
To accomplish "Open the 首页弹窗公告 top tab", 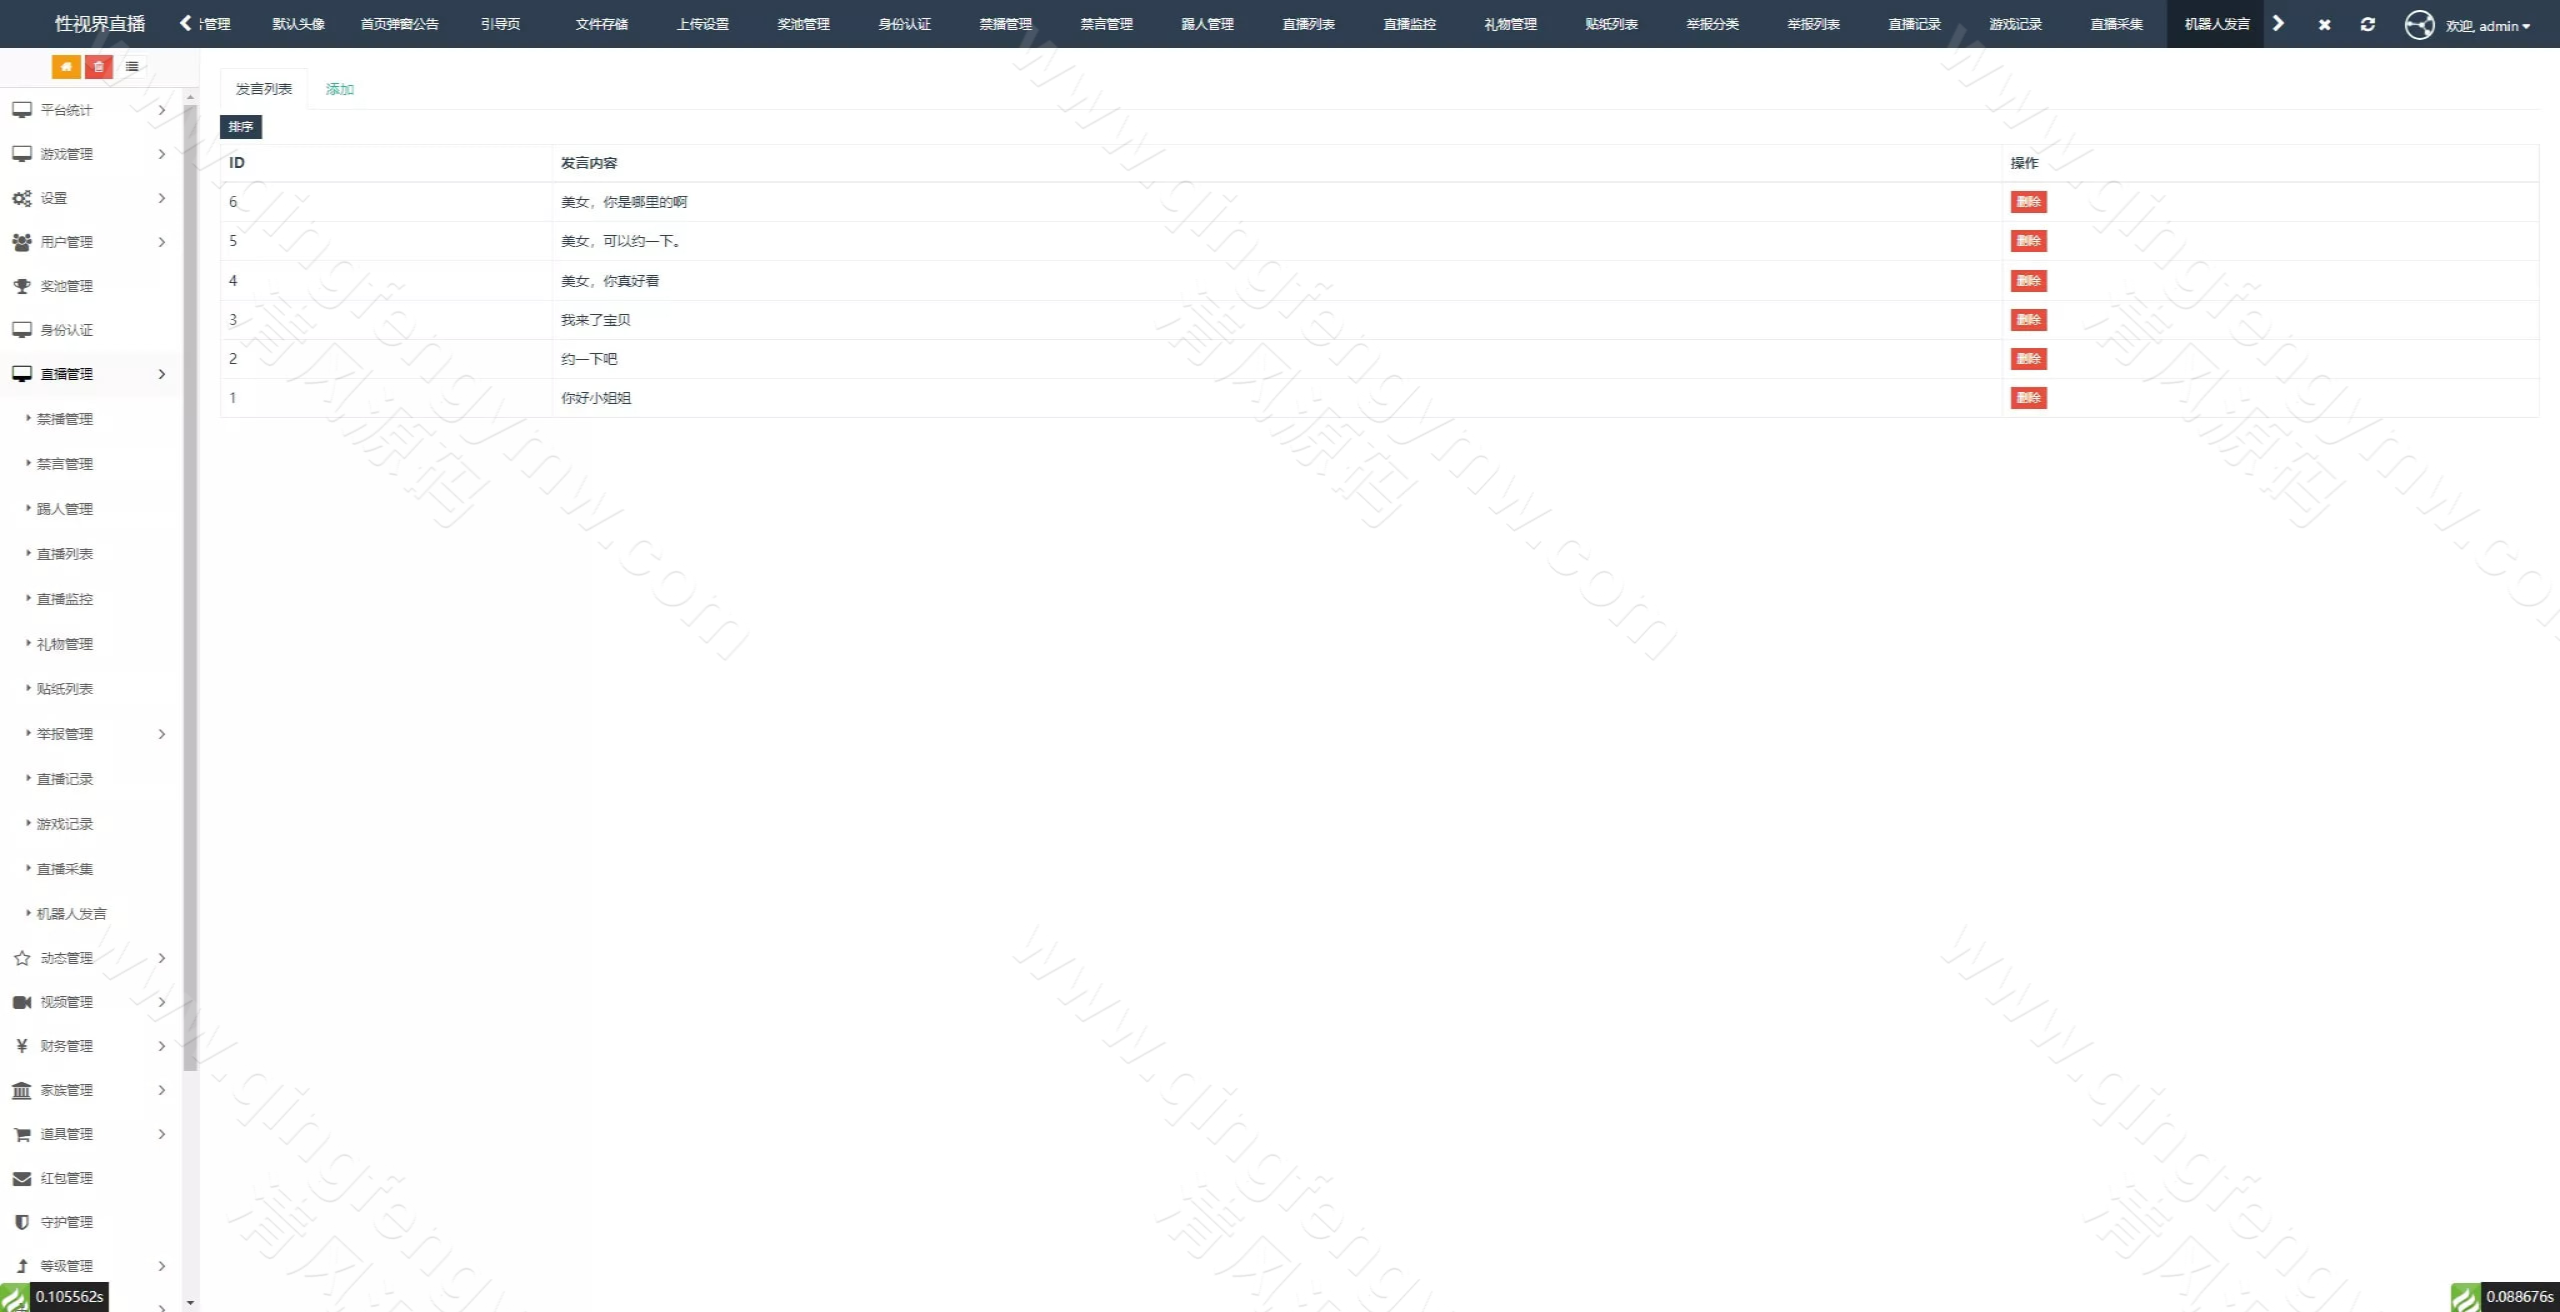I will (400, 24).
